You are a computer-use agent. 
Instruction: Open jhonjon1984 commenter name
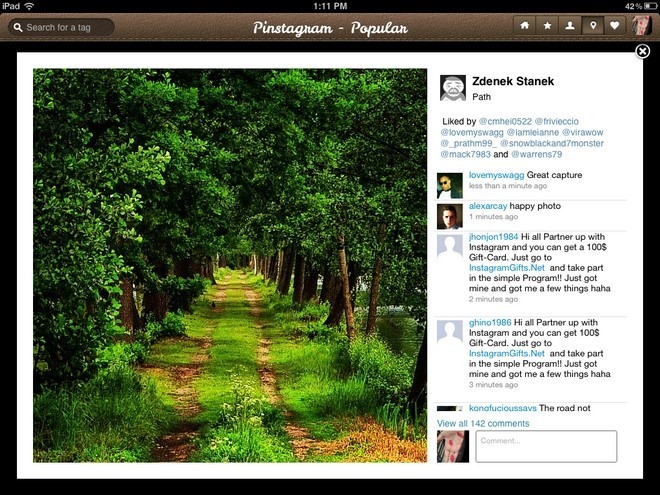click(x=493, y=237)
